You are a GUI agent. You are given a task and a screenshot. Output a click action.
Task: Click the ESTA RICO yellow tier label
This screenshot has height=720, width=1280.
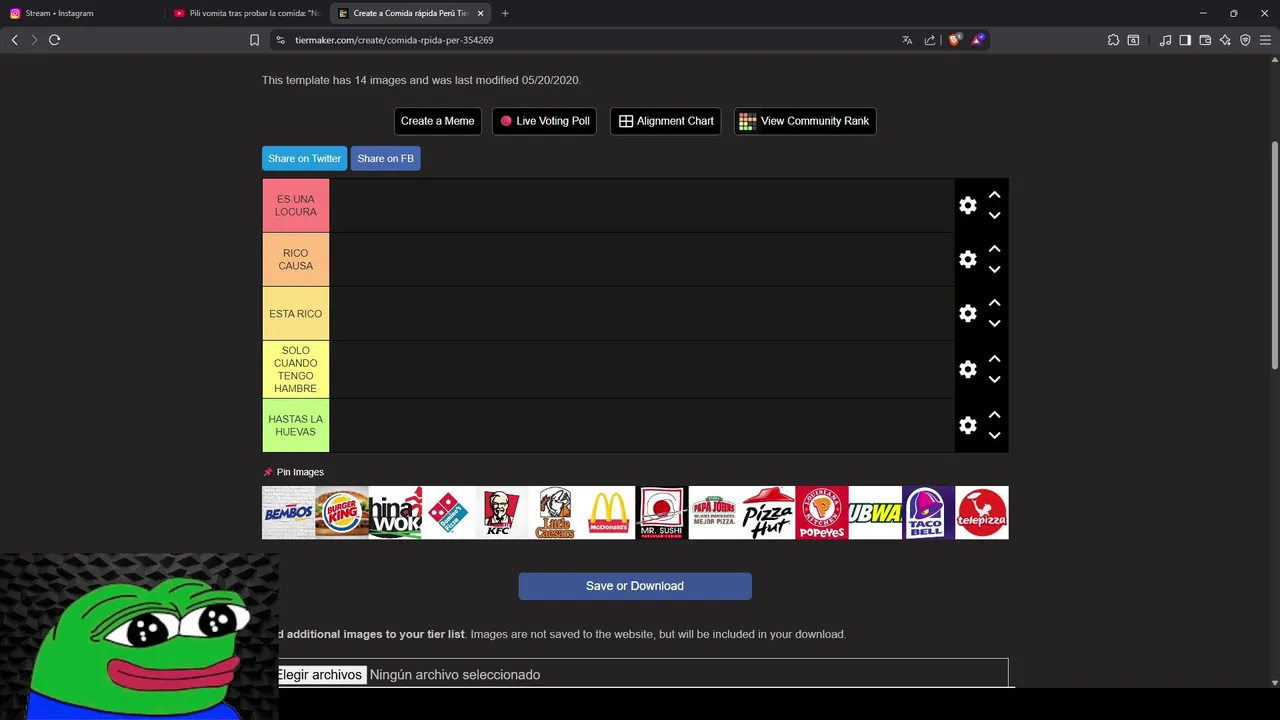(296, 313)
